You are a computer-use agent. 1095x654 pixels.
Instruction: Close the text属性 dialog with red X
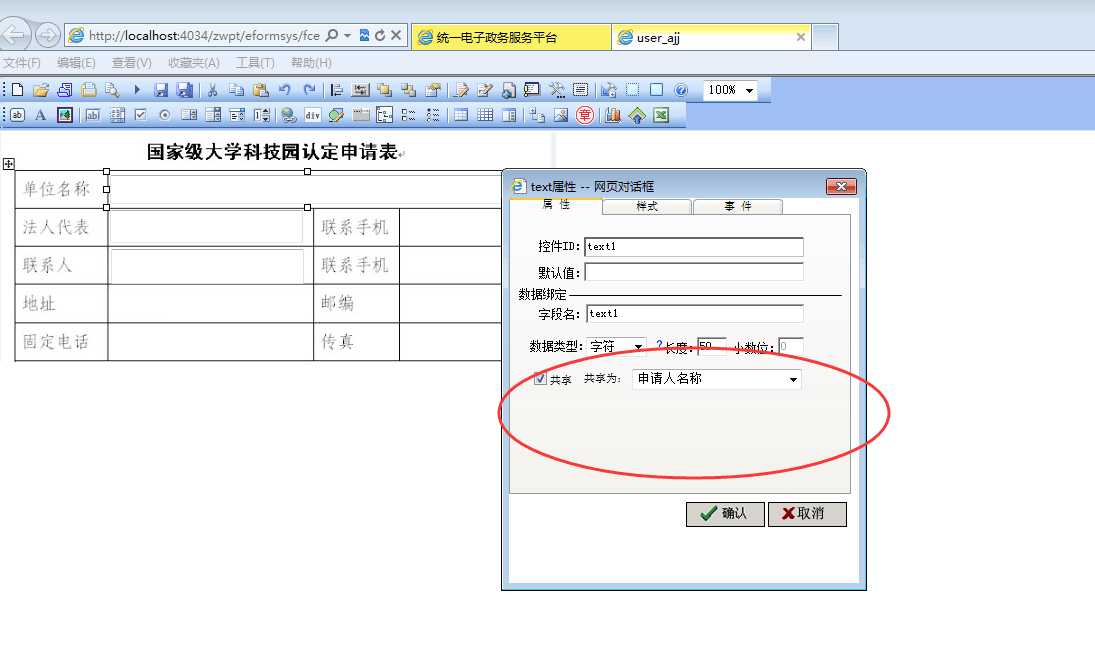click(841, 186)
